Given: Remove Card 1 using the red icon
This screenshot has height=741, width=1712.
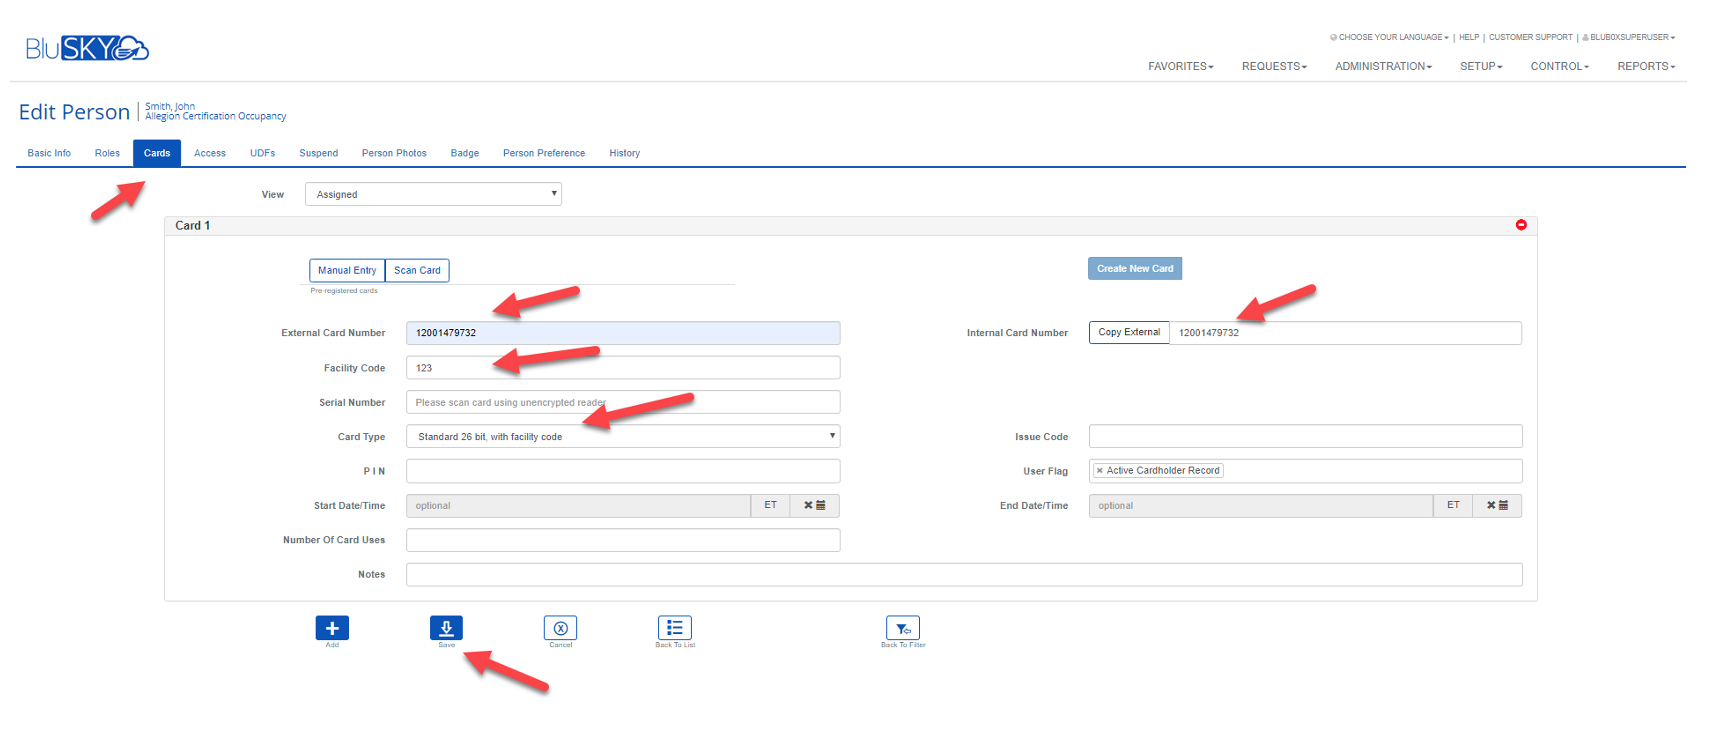Looking at the screenshot, I should (1521, 225).
